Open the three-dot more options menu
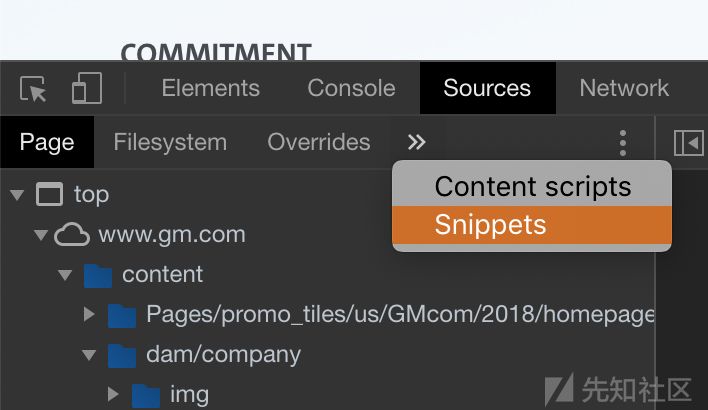 point(623,143)
